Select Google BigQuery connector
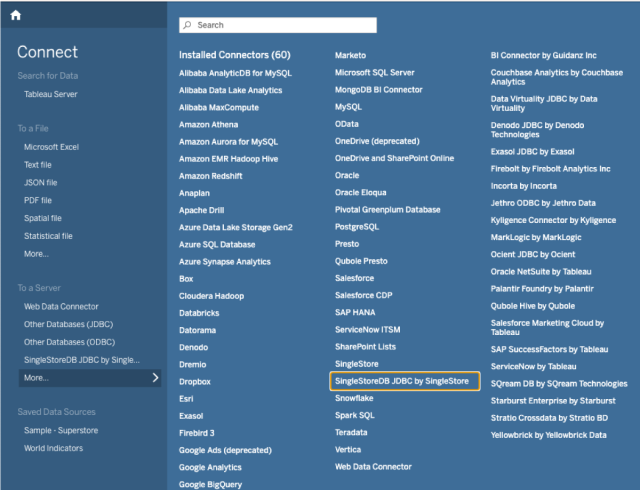This screenshot has width=640, height=490. [x=211, y=485]
